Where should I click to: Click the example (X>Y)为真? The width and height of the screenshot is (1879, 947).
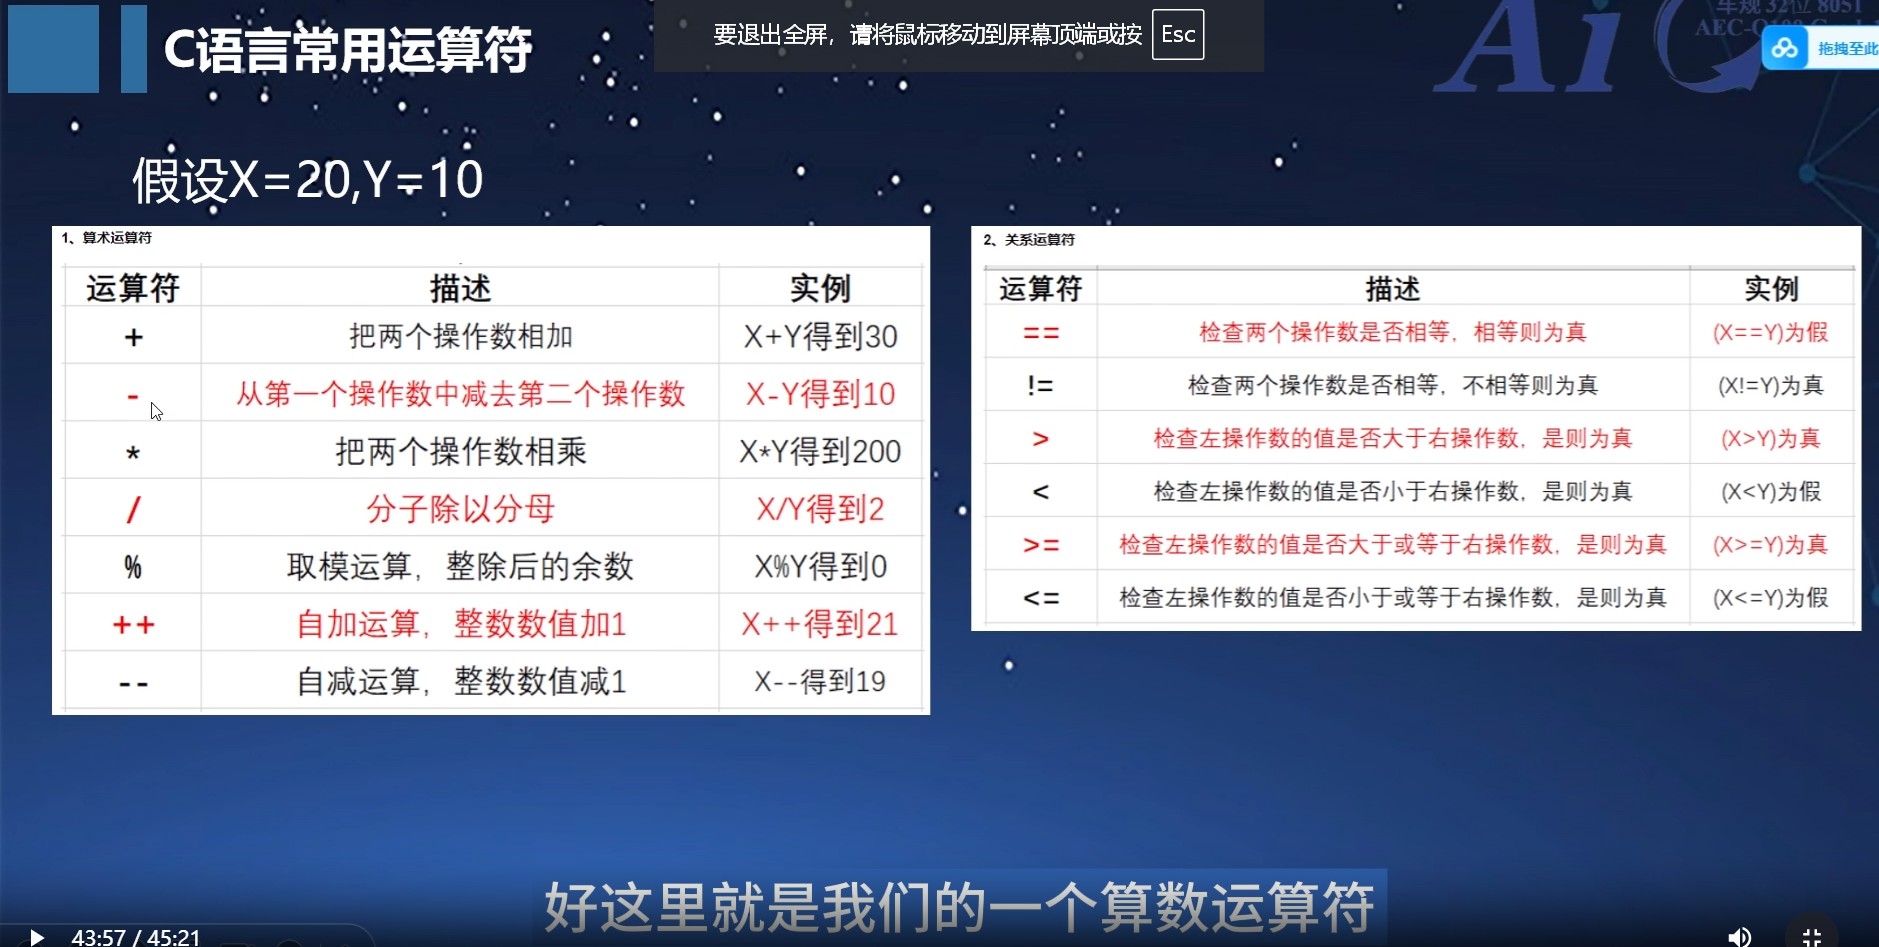1771,439
